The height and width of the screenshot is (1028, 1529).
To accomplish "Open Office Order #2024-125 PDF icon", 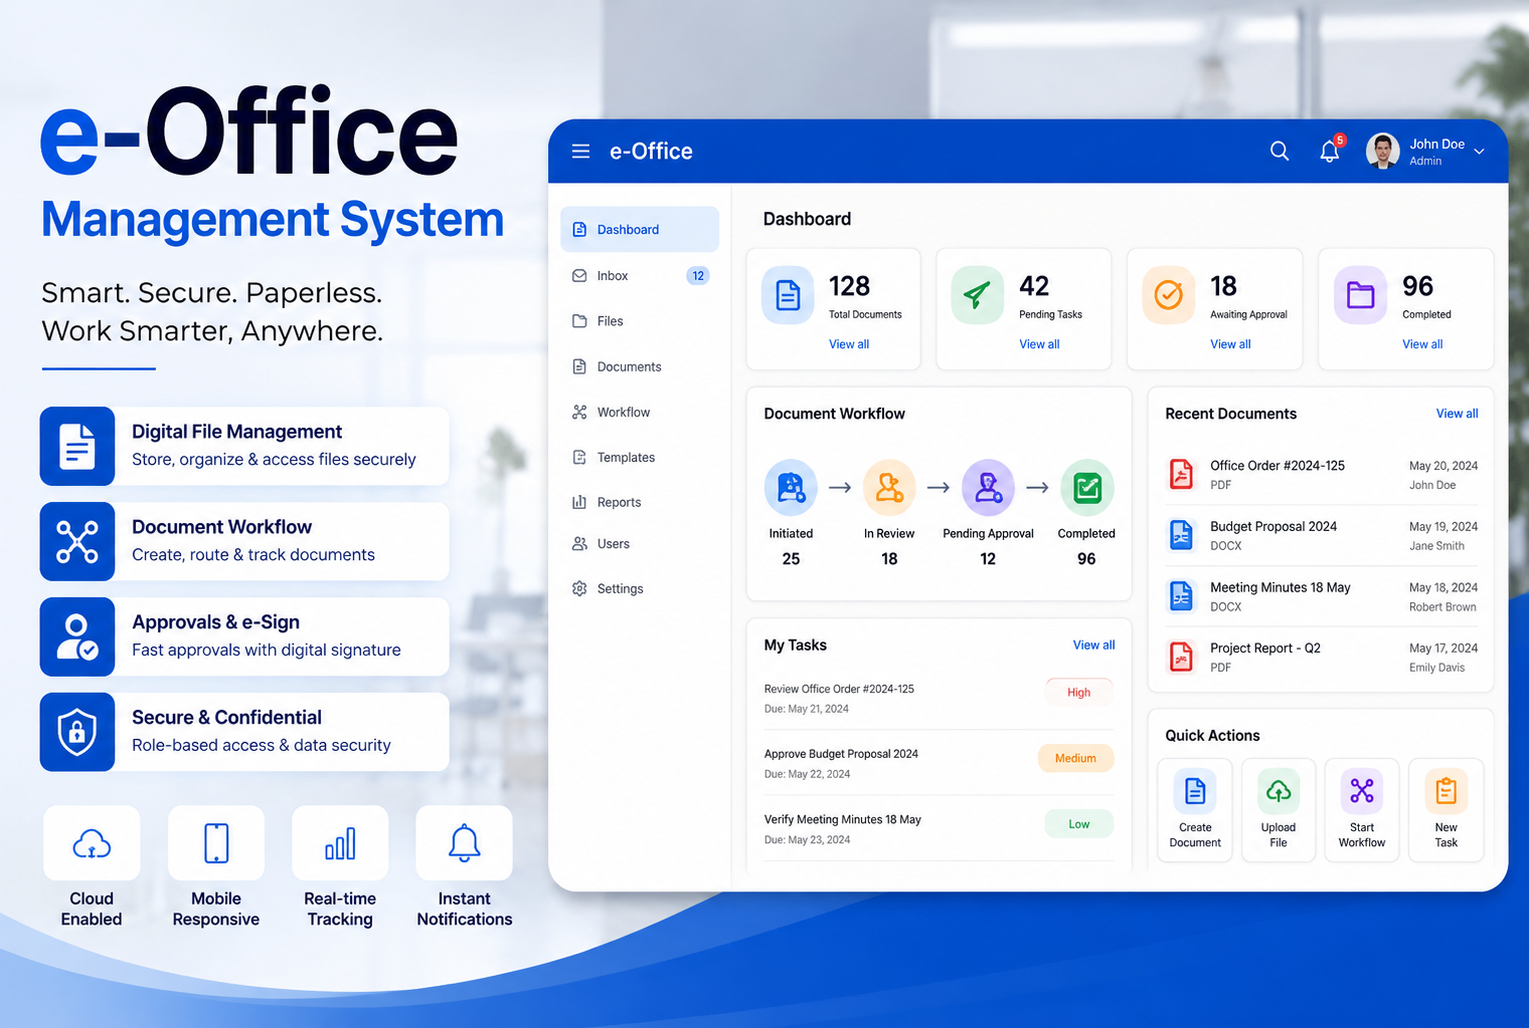I will coord(1181,474).
